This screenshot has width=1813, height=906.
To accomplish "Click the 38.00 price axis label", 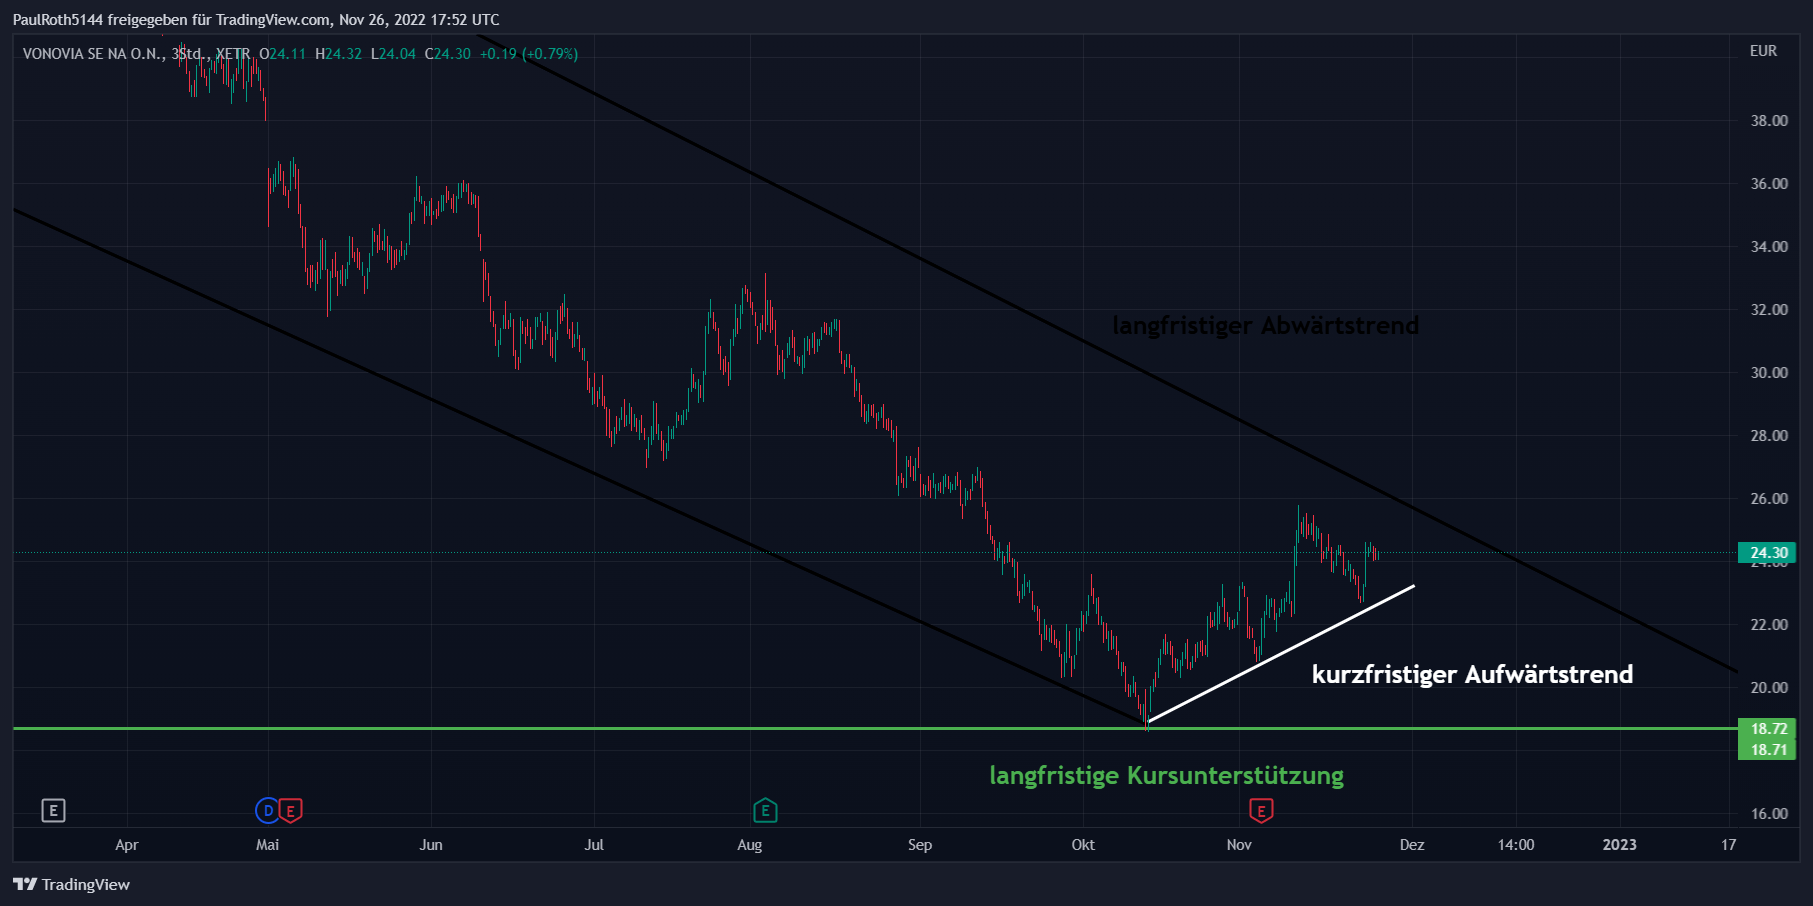I will point(1769,121).
